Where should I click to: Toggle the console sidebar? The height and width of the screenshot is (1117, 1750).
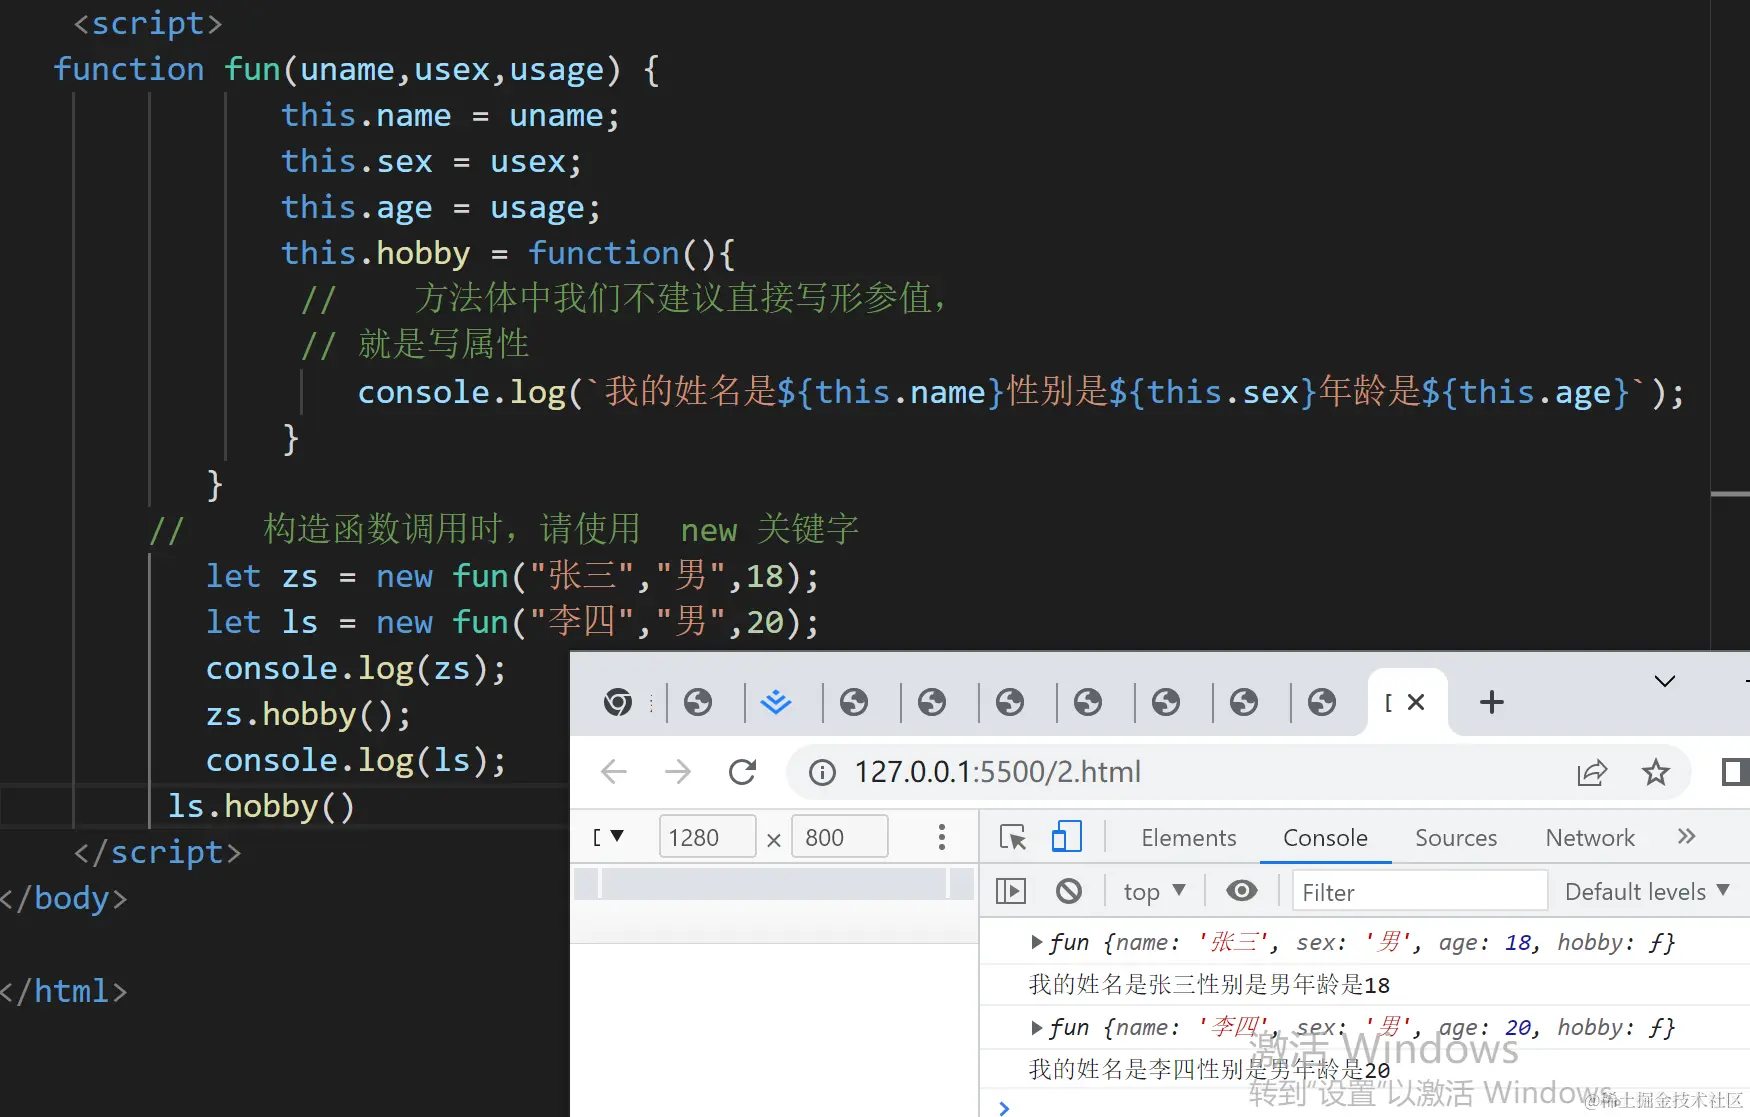[1011, 891]
